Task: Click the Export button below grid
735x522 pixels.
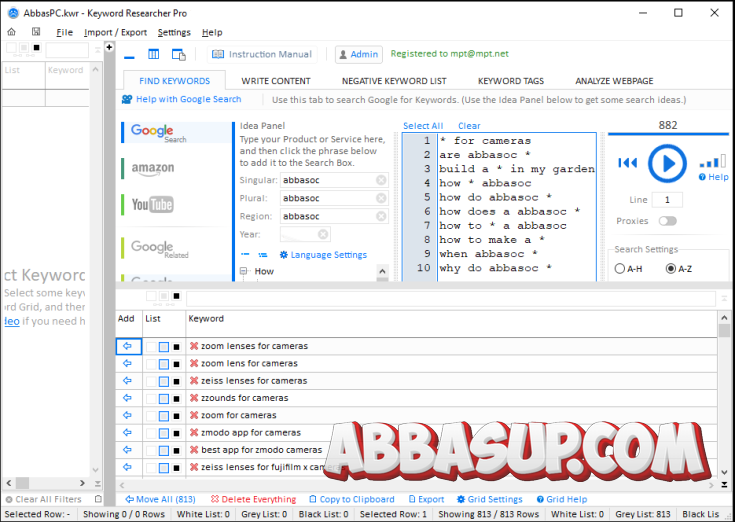Action: 426,499
